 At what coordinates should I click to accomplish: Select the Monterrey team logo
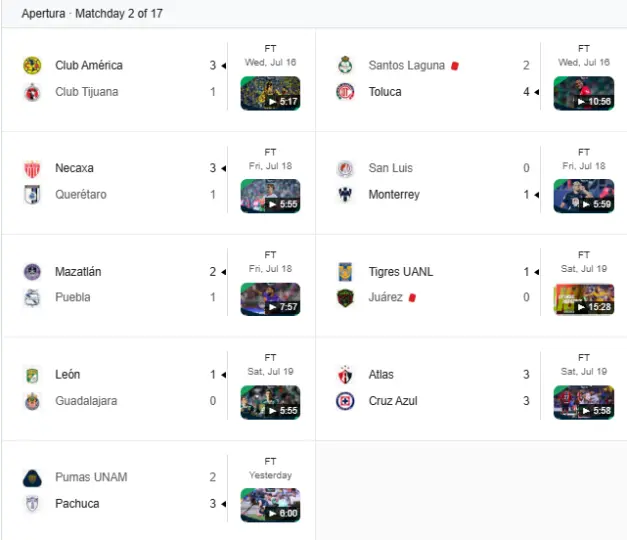345,195
